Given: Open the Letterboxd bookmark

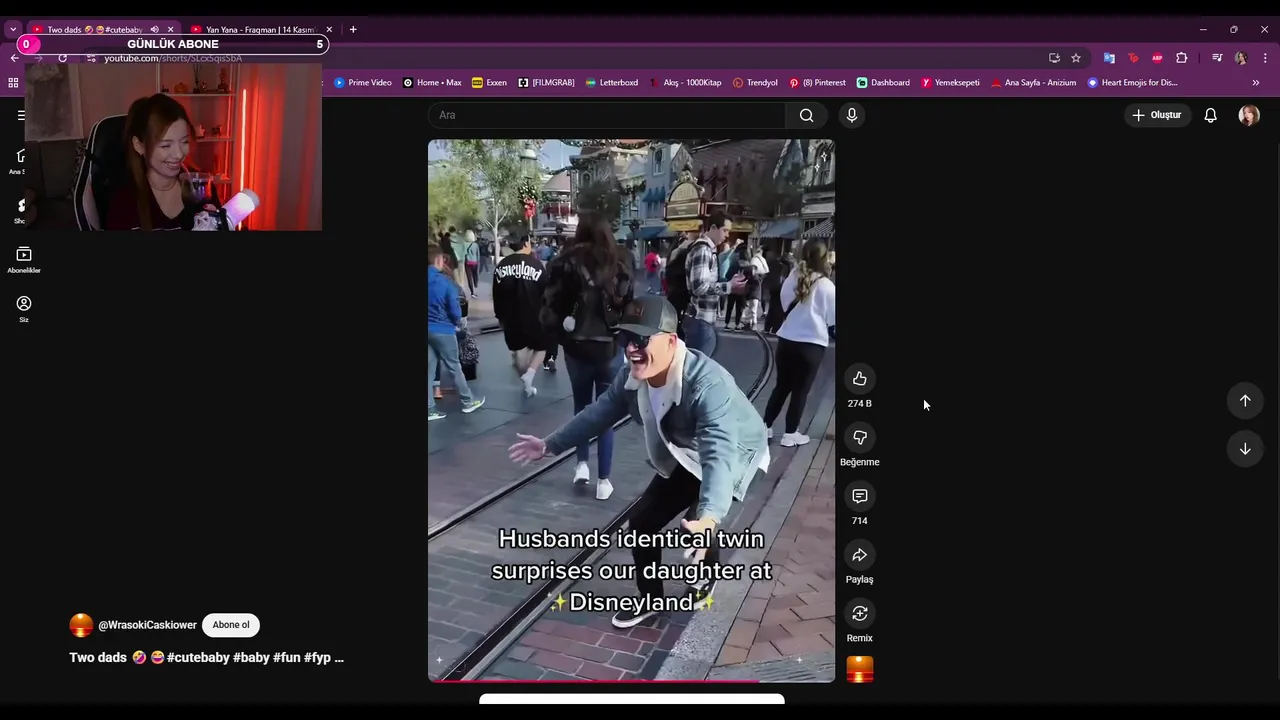Looking at the screenshot, I should coord(612,83).
